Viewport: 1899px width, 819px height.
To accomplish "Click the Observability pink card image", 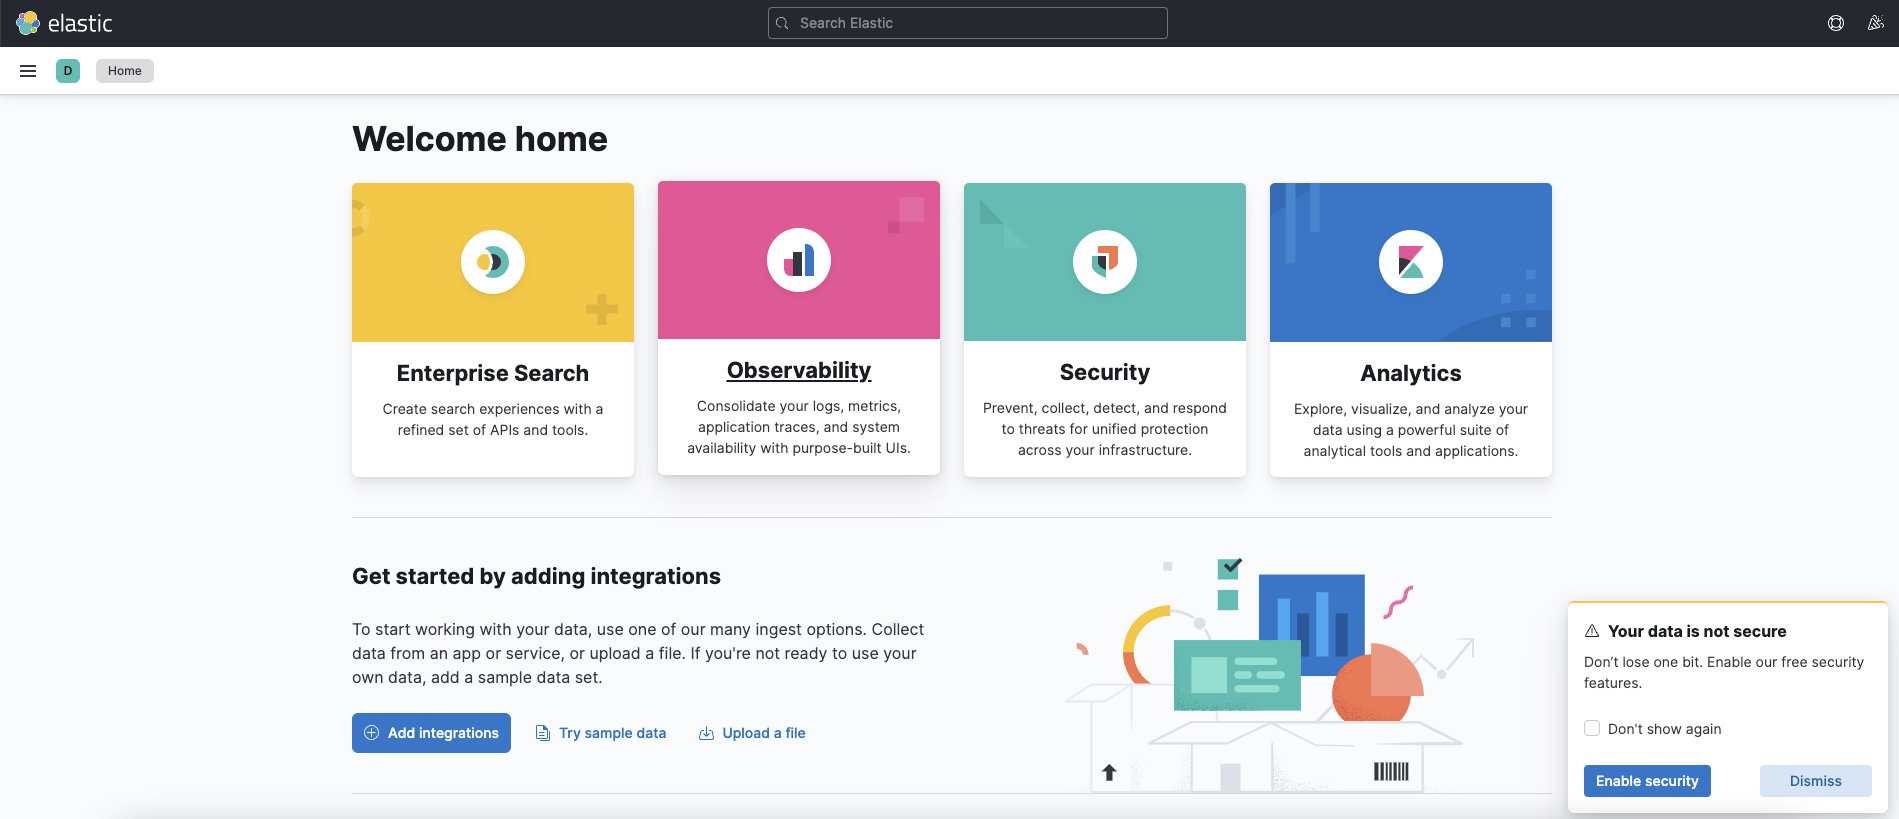I will (x=799, y=260).
